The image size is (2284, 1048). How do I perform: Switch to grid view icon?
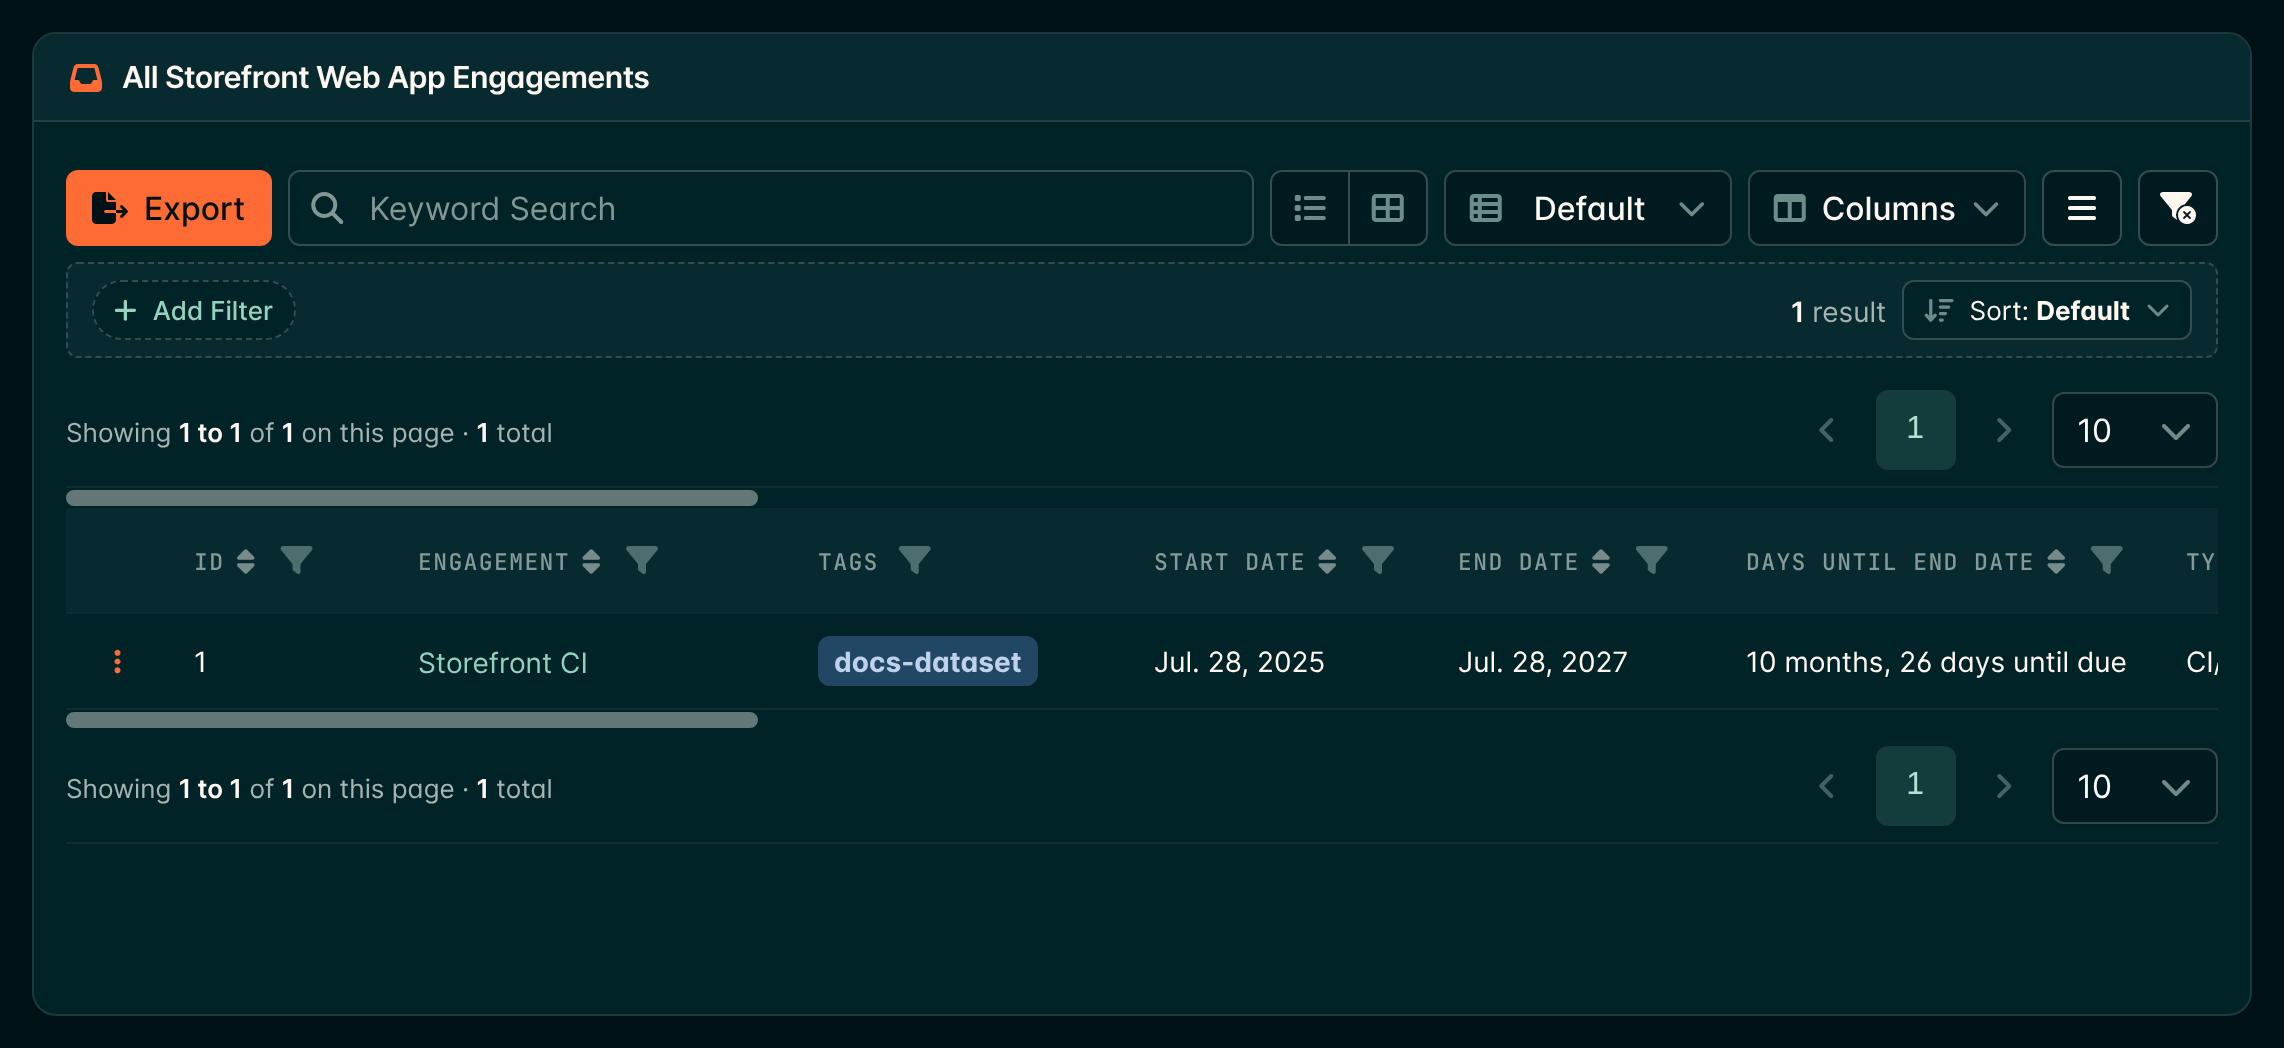(1388, 208)
